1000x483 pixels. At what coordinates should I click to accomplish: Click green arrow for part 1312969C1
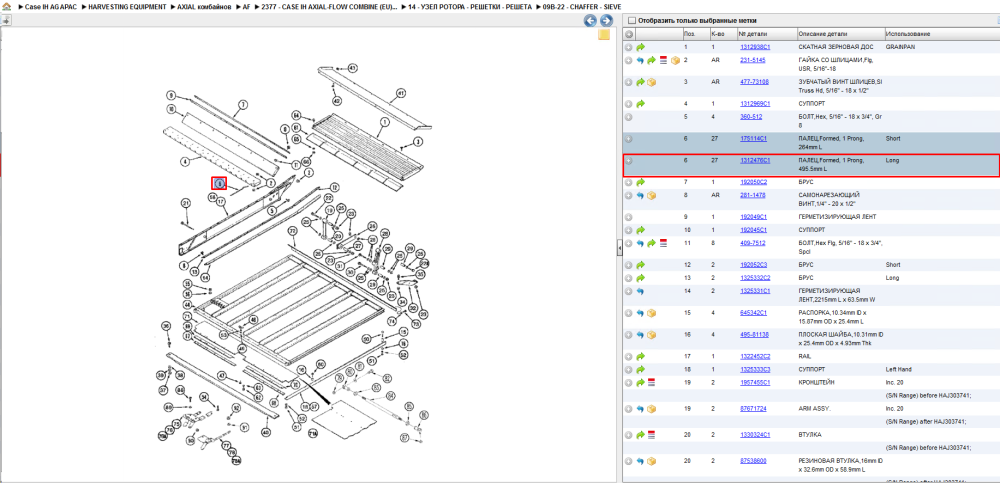pos(640,103)
